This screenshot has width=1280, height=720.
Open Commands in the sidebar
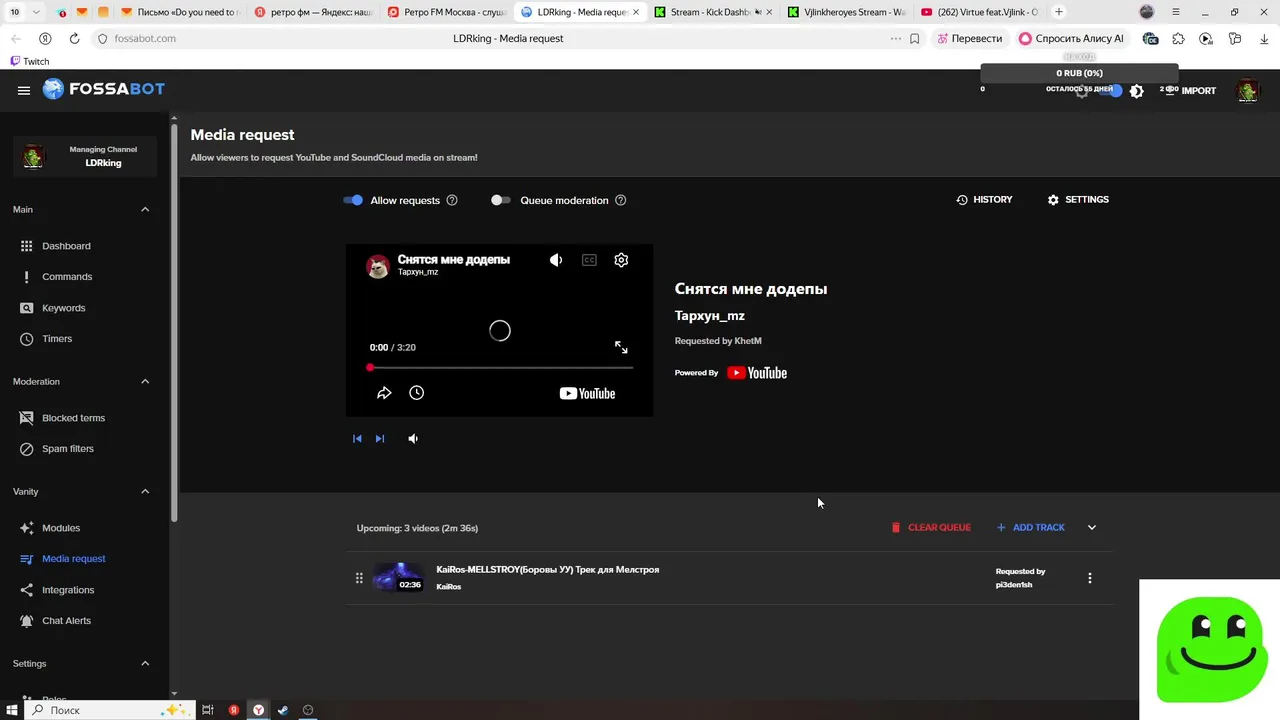[x=67, y=277]
